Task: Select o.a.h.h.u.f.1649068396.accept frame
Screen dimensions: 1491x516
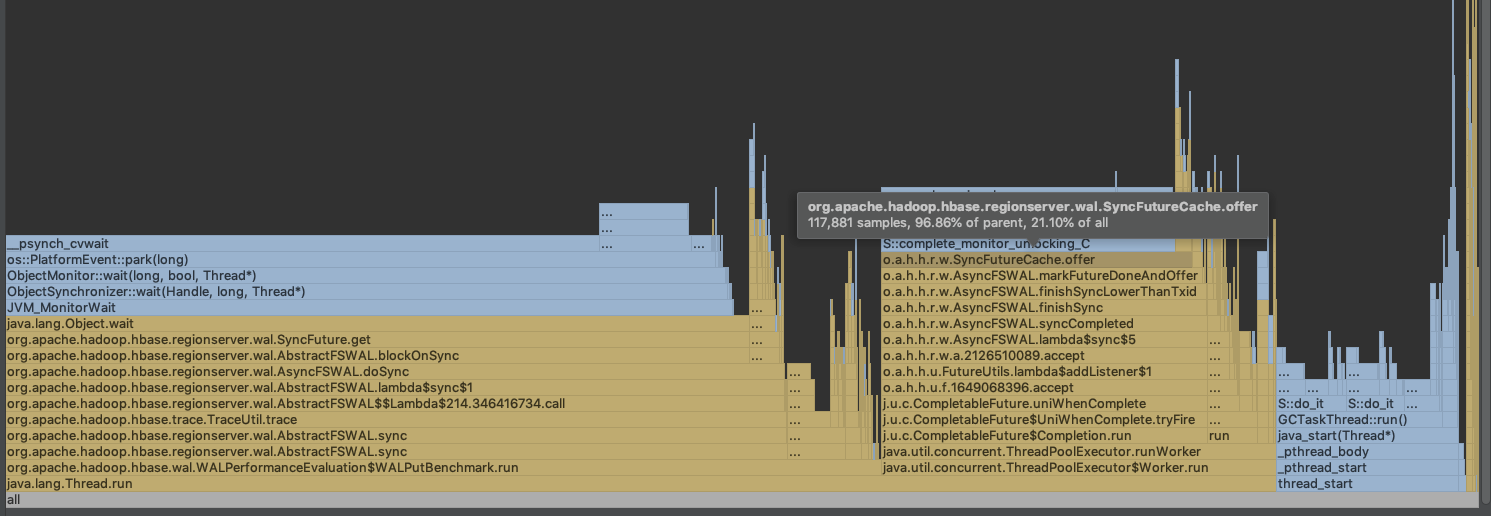Action: [1043, 387]
